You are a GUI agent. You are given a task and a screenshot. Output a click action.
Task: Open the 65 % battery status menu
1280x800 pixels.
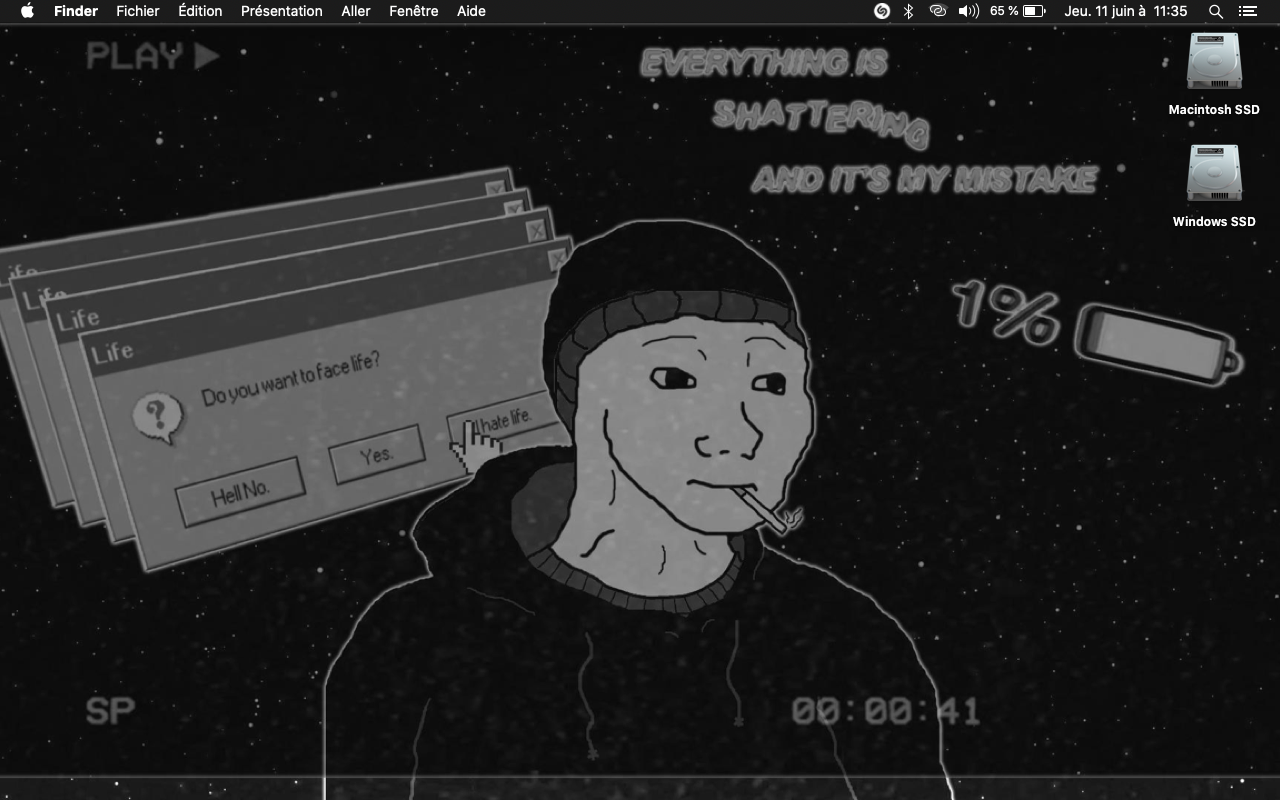coord(1017,11)
